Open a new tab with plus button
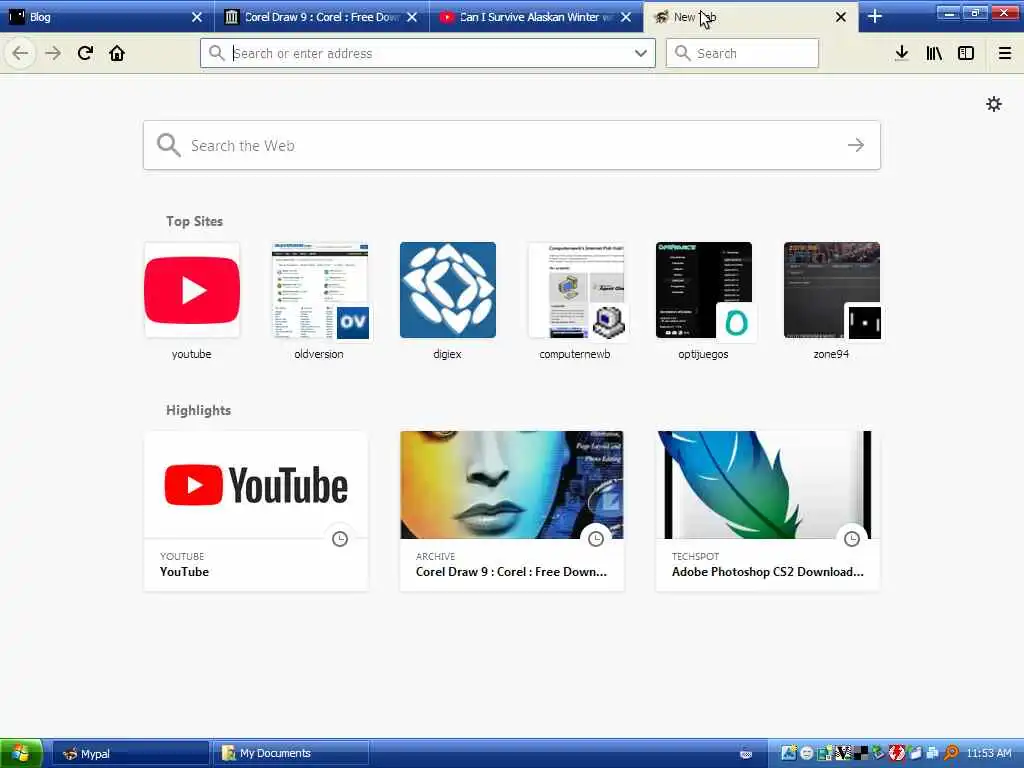The height and width of the screenshot is (768, 1024). tap(875, 17)
